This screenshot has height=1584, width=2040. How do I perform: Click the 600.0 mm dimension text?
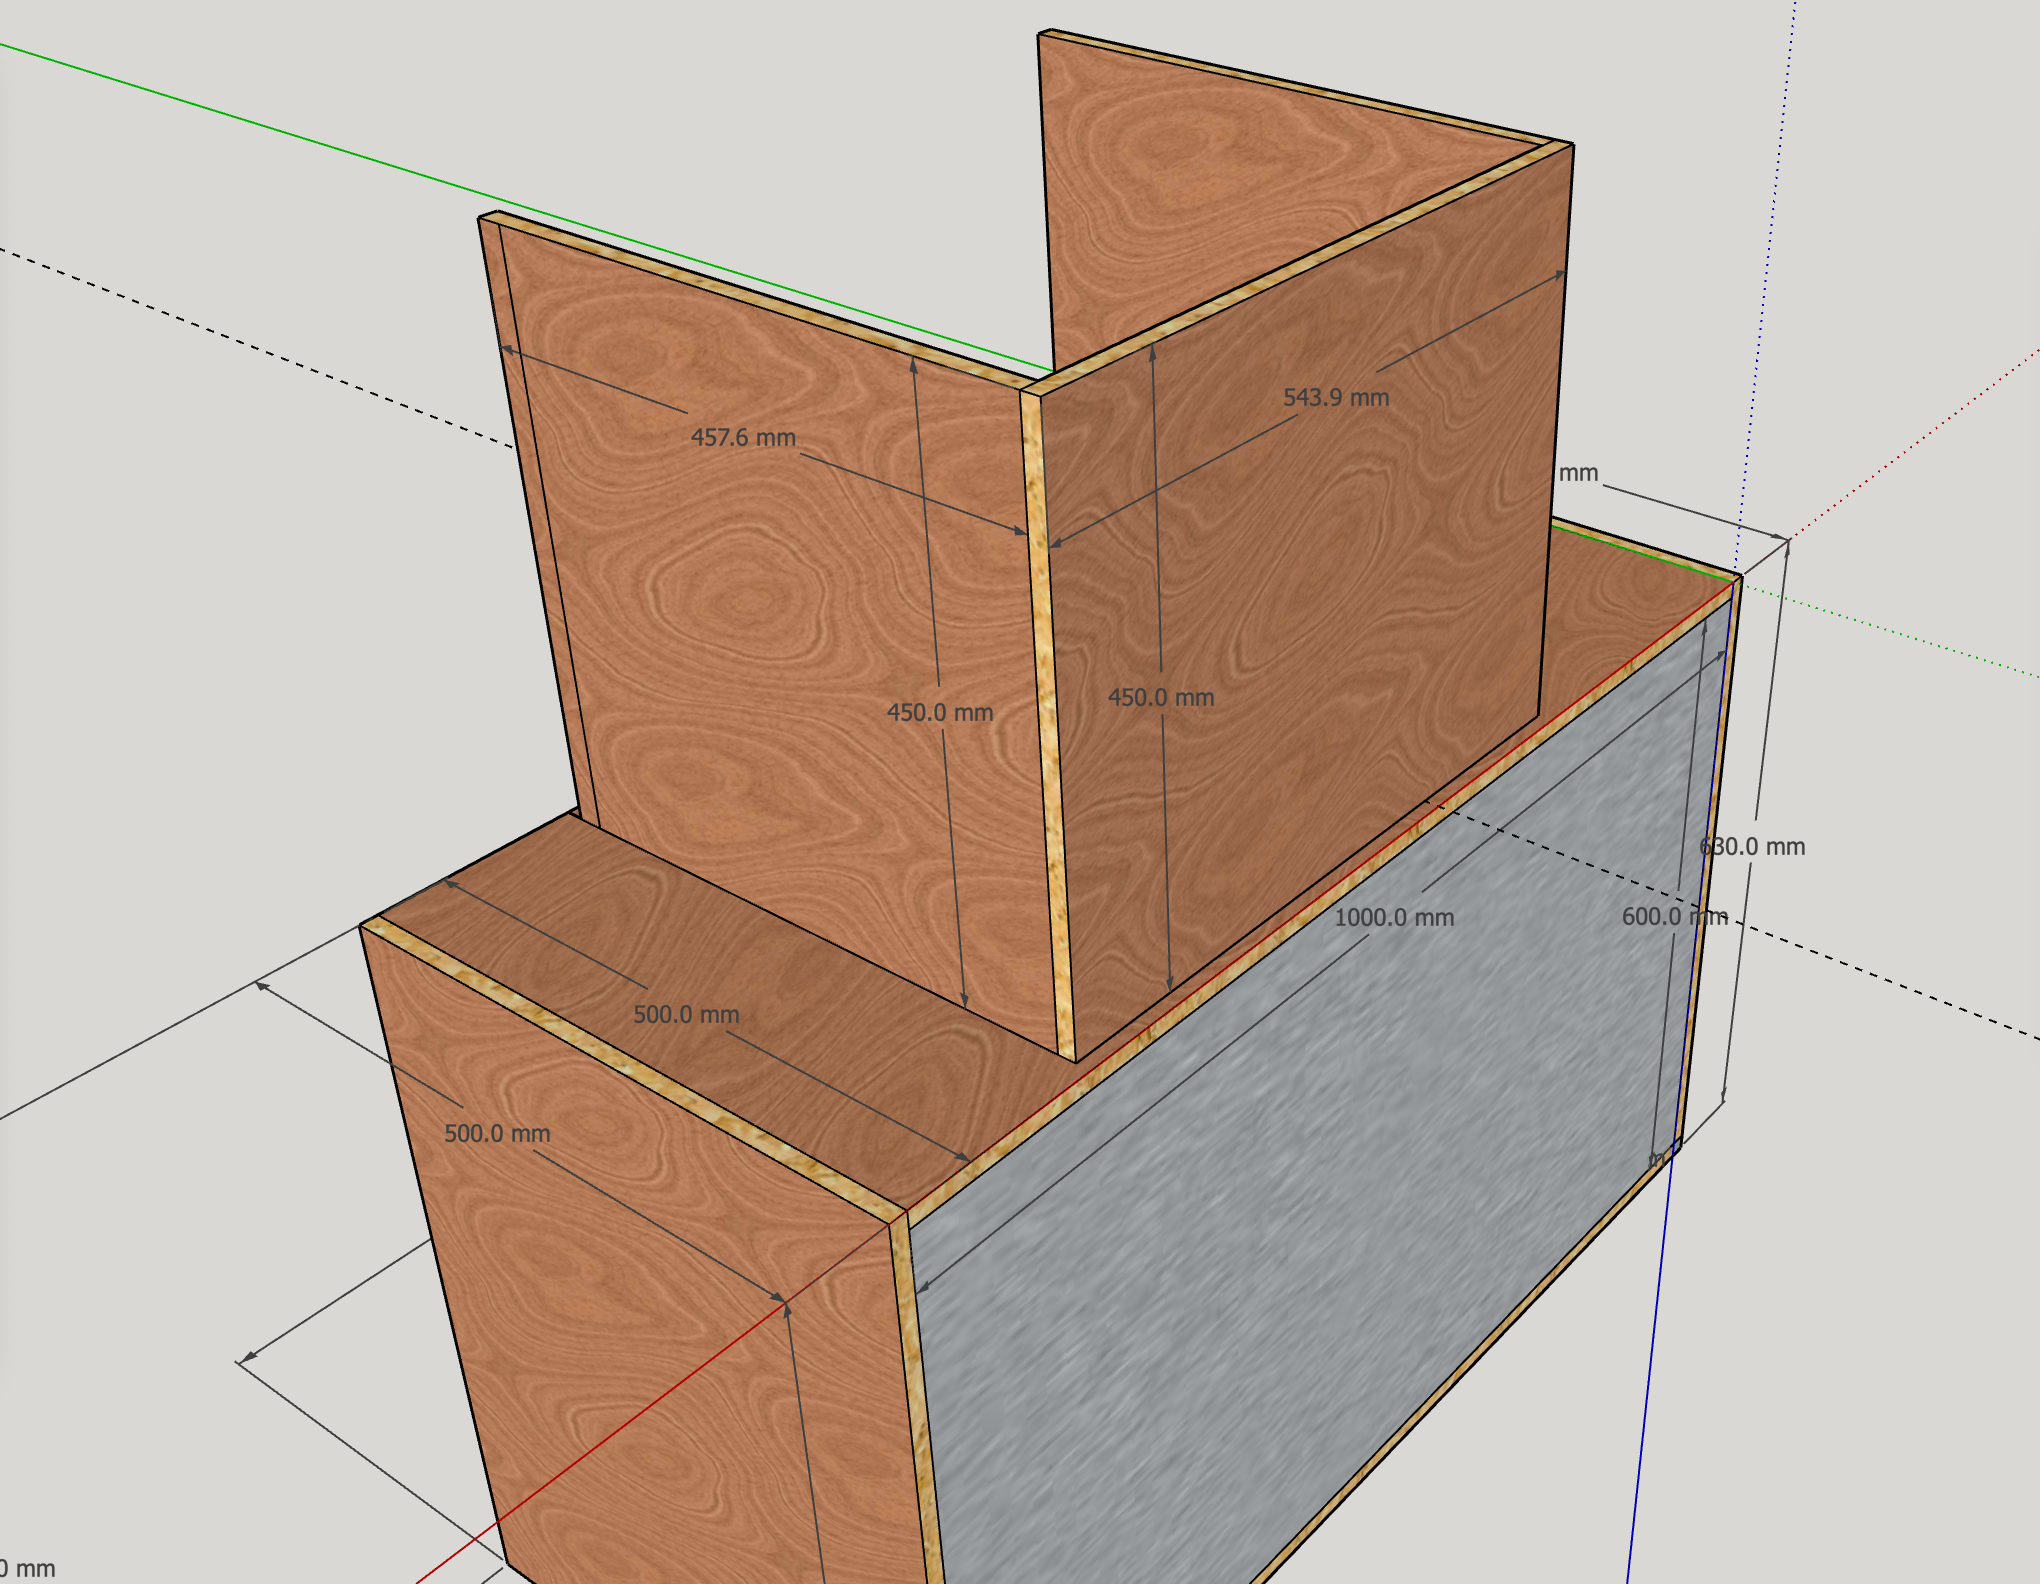[1673, 917]
